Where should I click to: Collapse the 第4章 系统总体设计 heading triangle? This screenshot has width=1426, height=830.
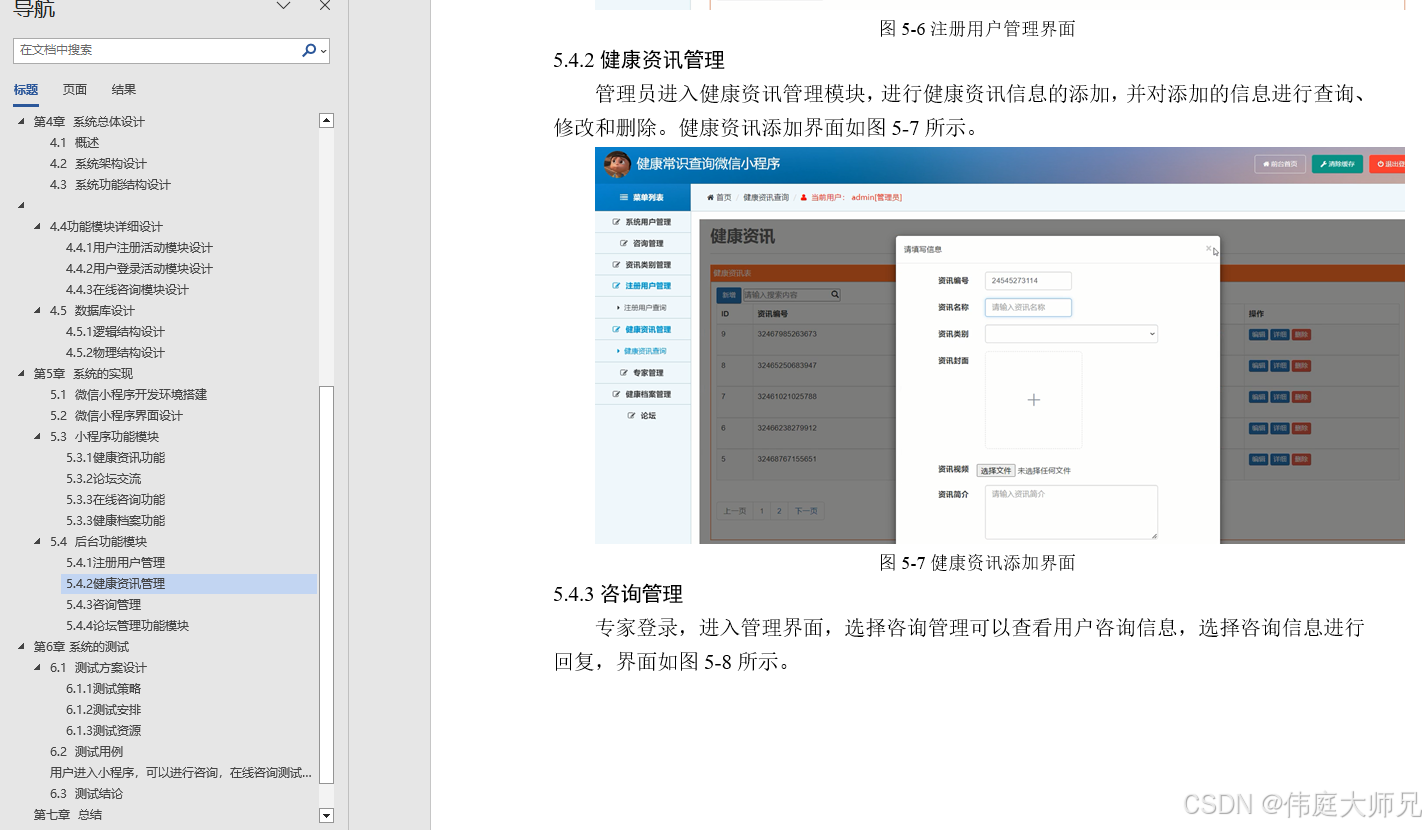pyautogui.click(x=22, y=122)
